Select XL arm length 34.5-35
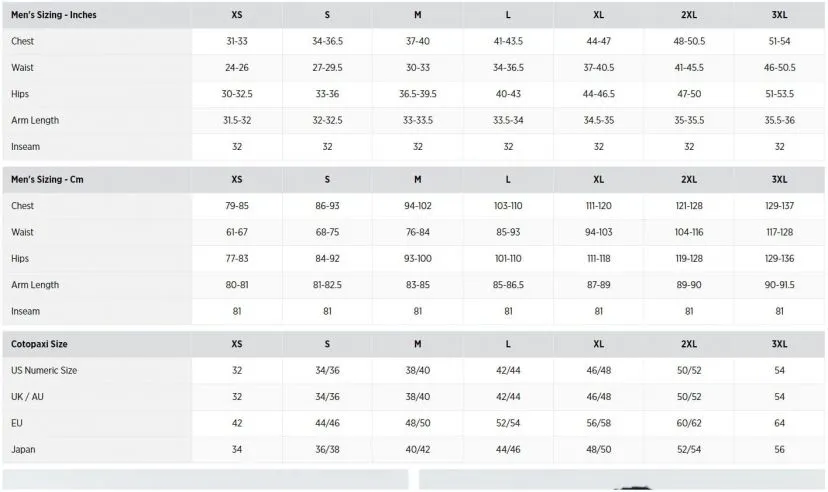The height and width of the screenshot is (492, 828). pyautogui.click(x=598, y=120)
